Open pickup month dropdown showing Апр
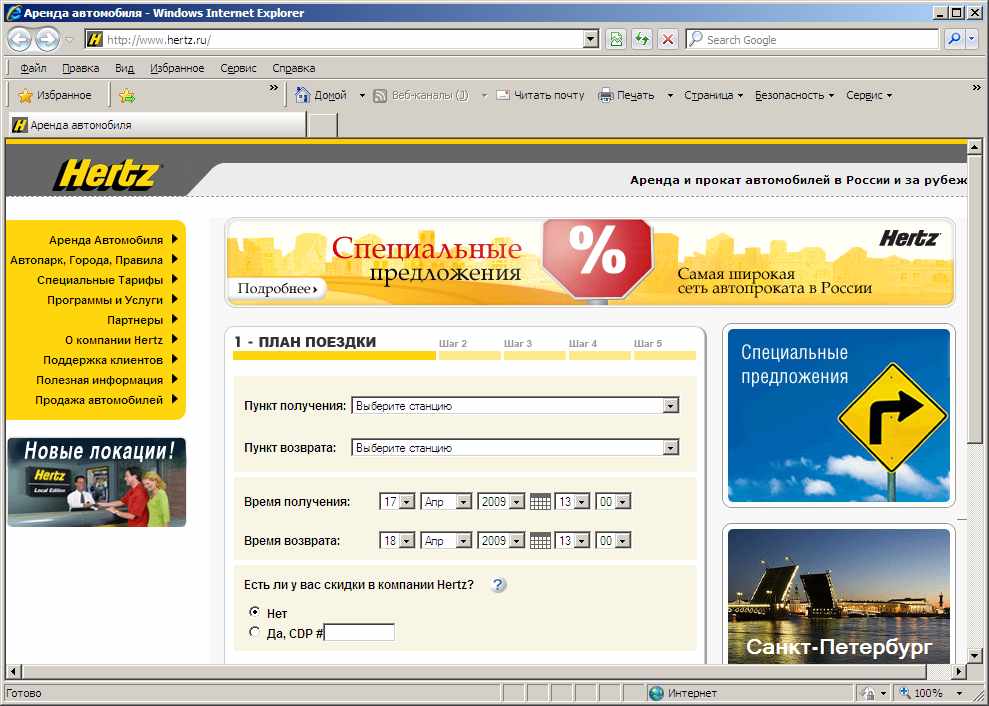 pos(446,502)
